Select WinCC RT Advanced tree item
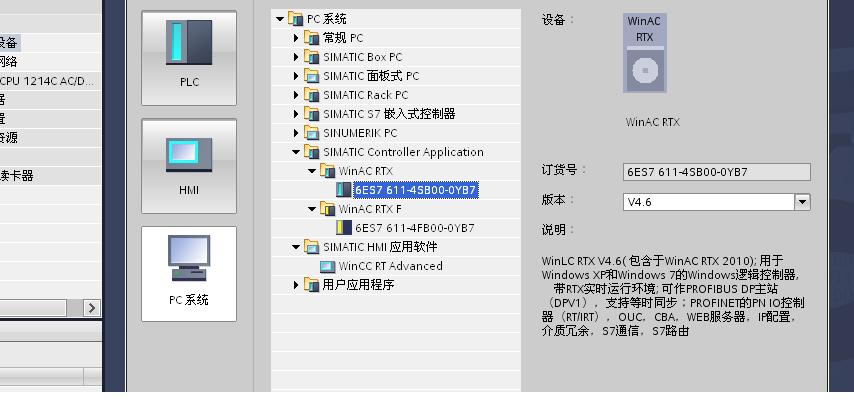 [391, 266]
